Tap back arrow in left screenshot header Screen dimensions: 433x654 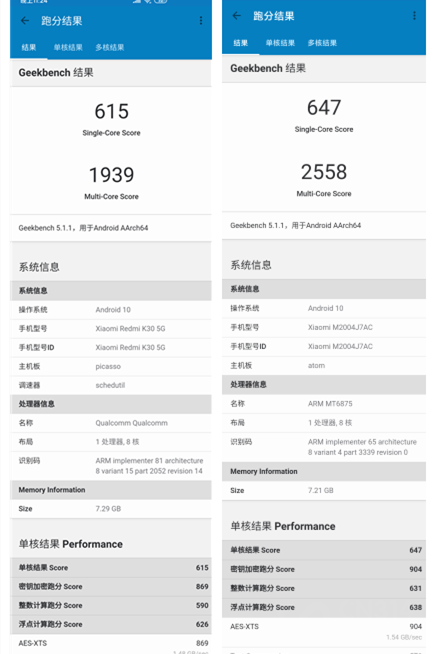tap(25, 20)
